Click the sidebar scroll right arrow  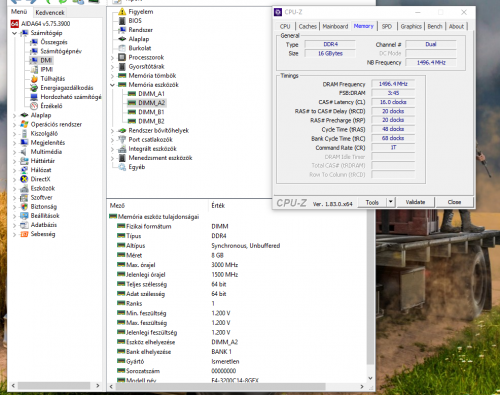tap(98, 386)
